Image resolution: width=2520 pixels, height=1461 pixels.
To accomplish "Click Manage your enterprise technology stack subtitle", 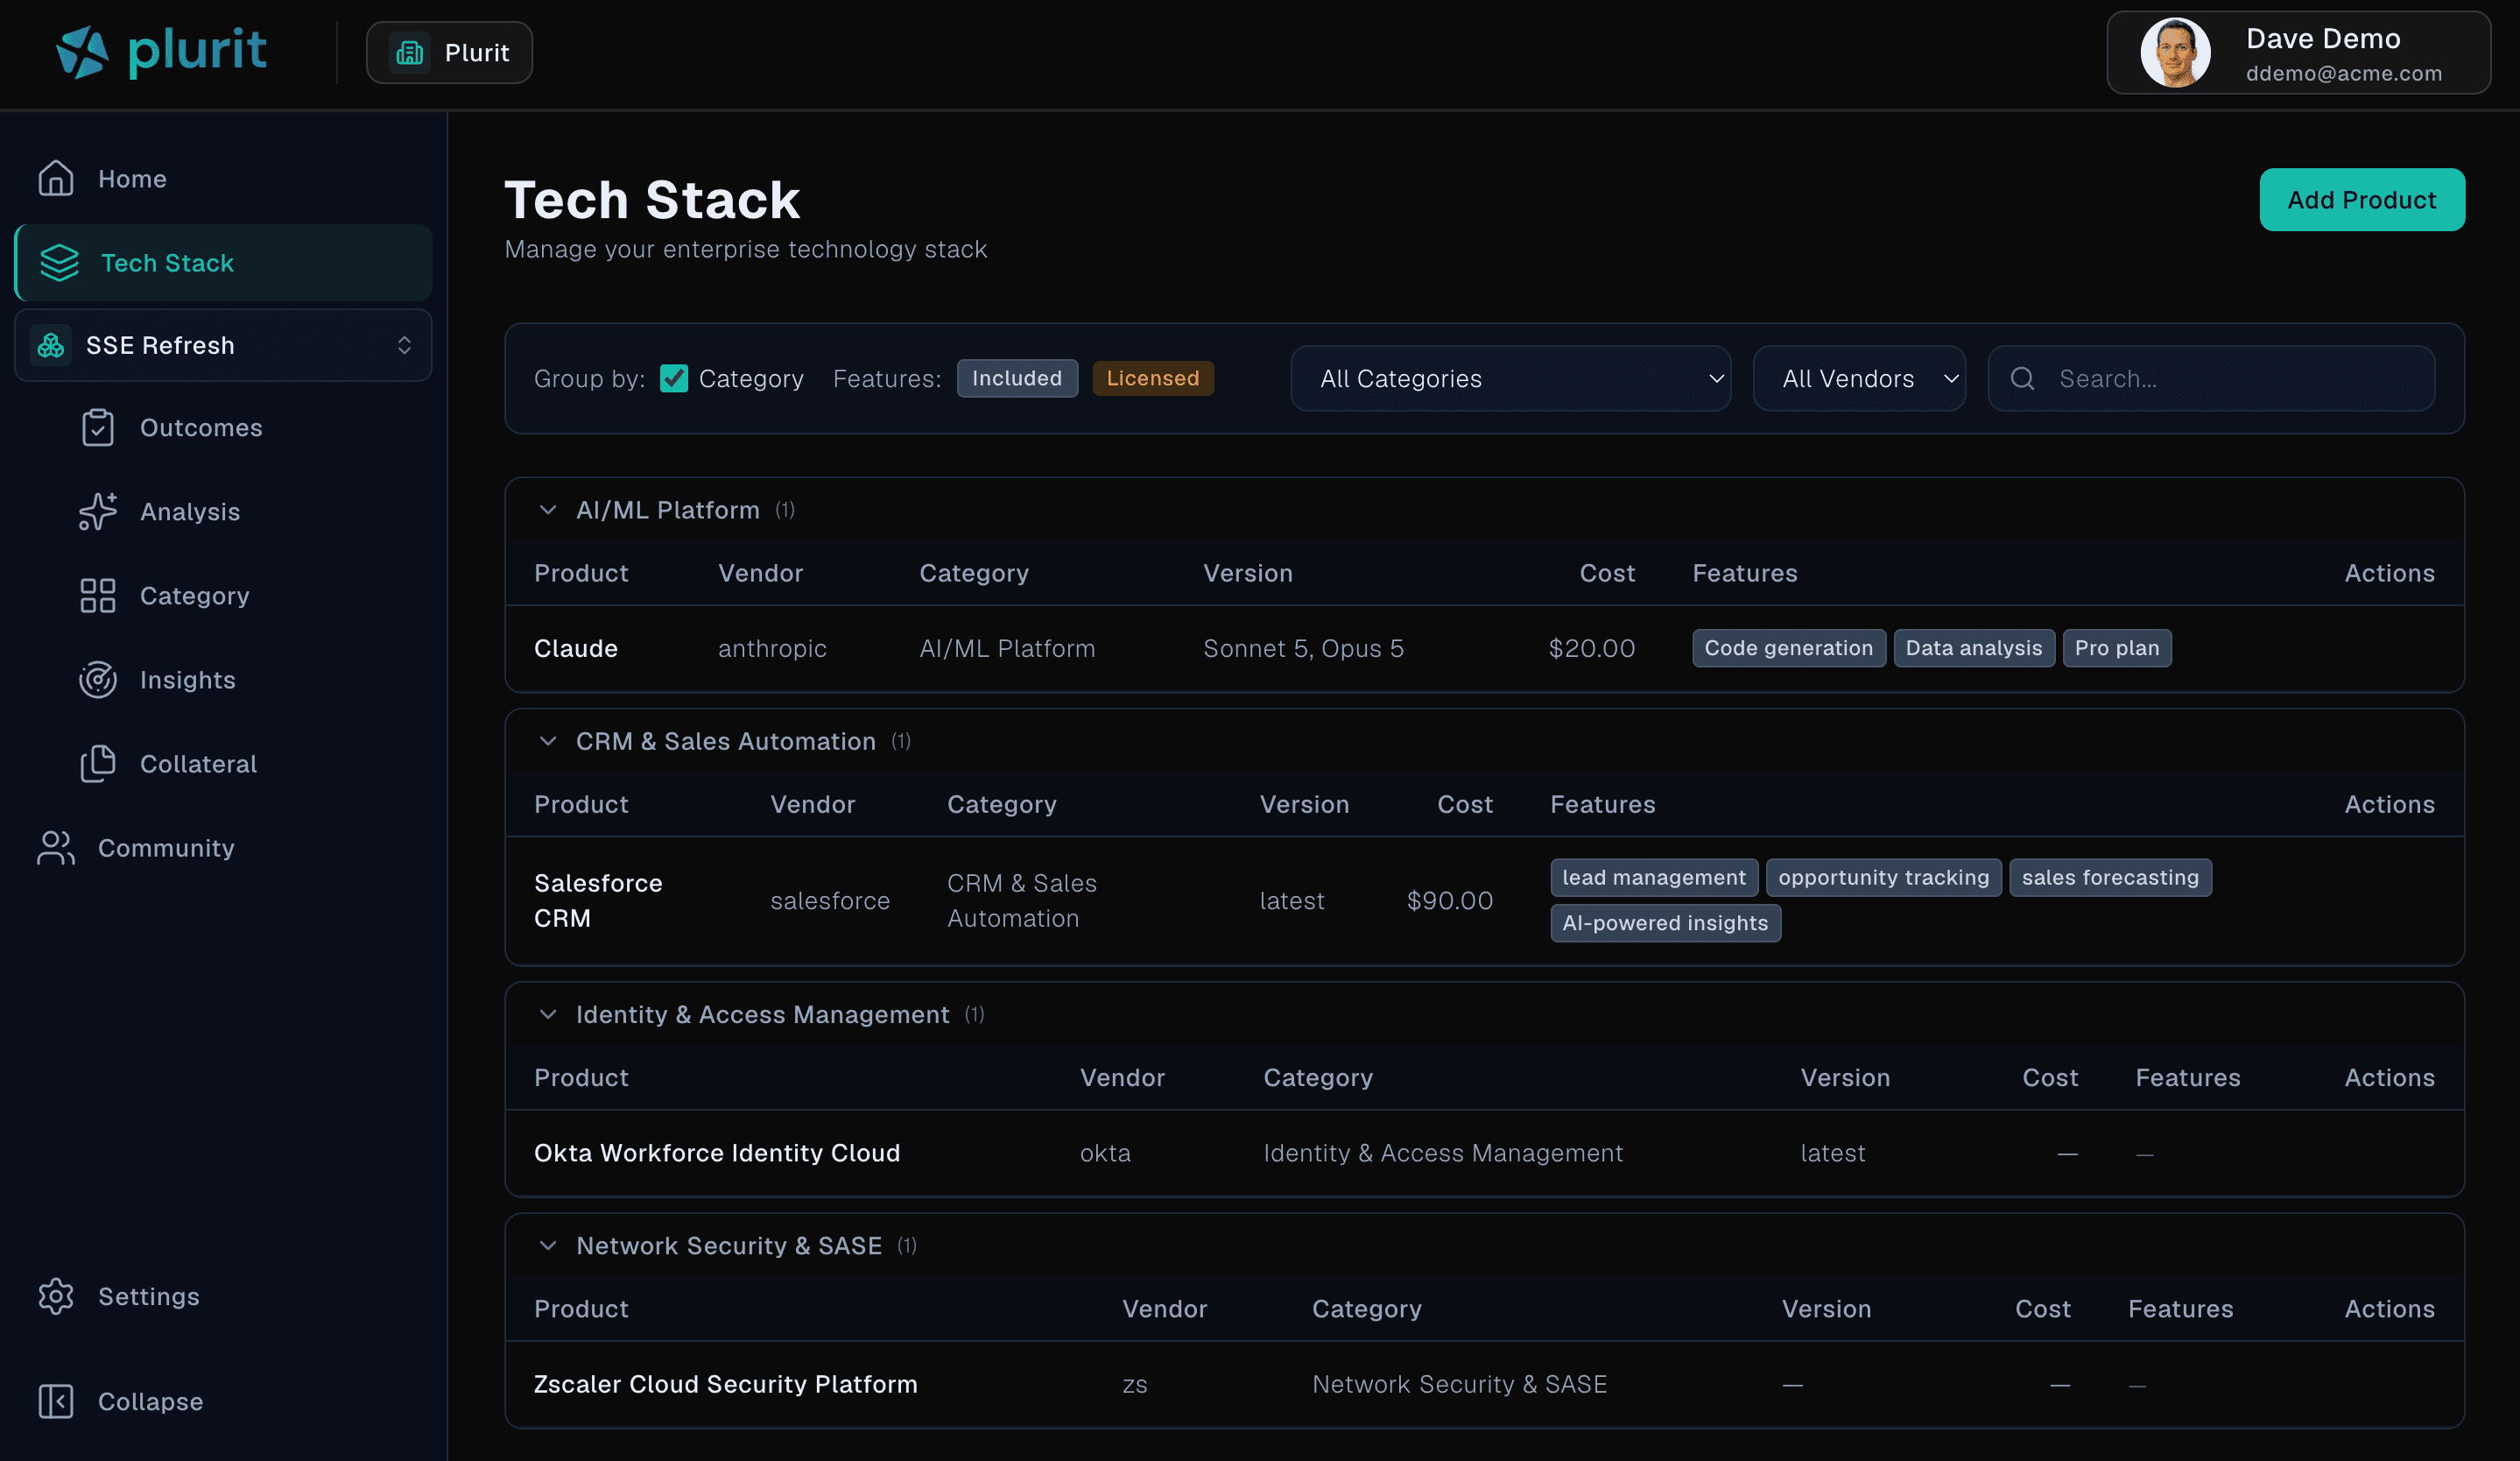I will point(745,249).
